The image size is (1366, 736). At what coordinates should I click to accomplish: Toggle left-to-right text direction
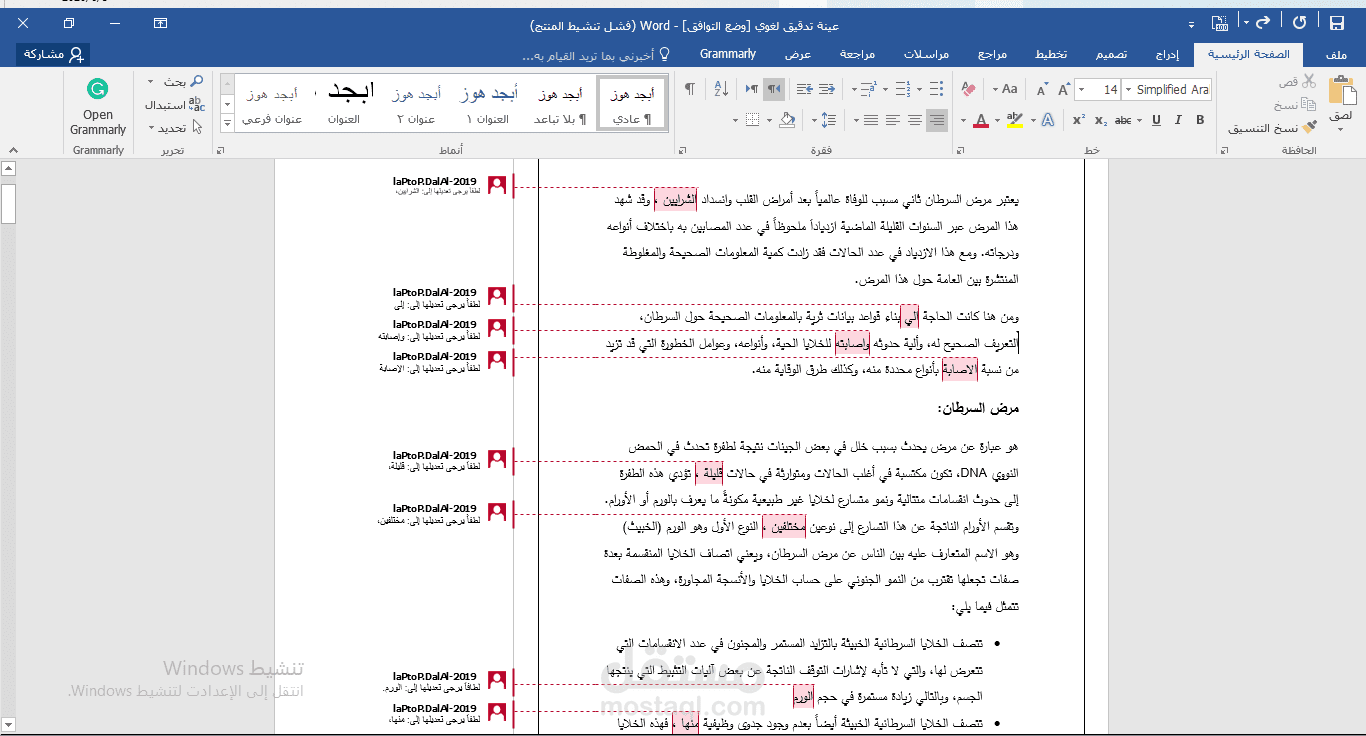(x=751, y=89)
